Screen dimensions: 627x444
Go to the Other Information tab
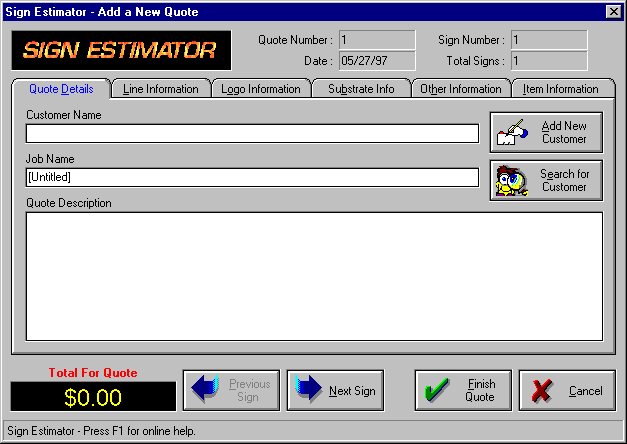461,89
